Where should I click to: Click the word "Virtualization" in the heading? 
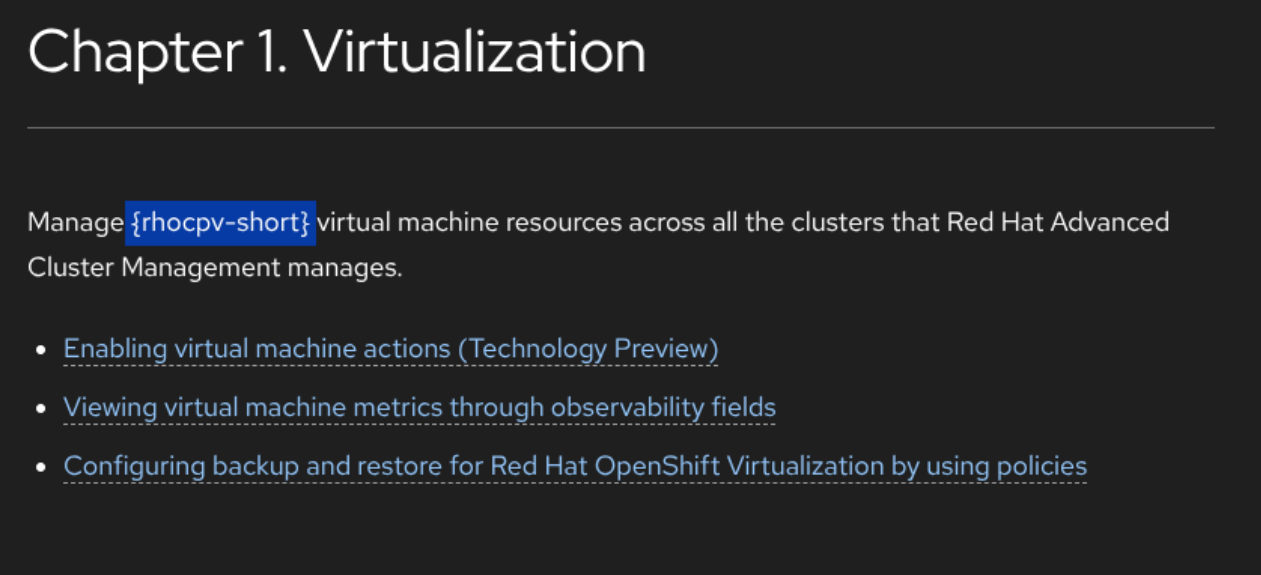475,53
